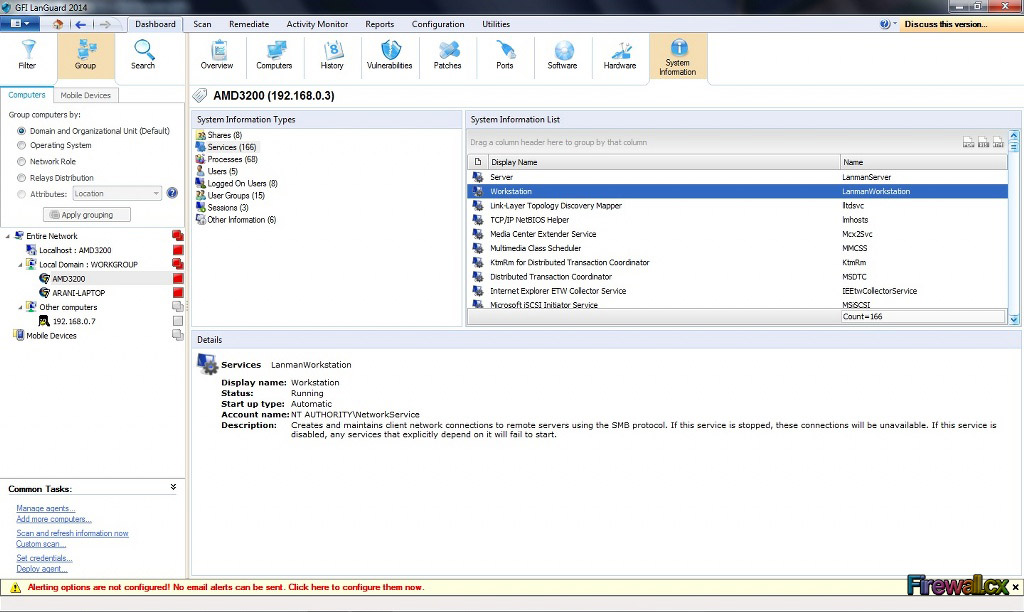
Task: Click the status icon beside 192.168.0.7
Action: [x=178, y=321]
